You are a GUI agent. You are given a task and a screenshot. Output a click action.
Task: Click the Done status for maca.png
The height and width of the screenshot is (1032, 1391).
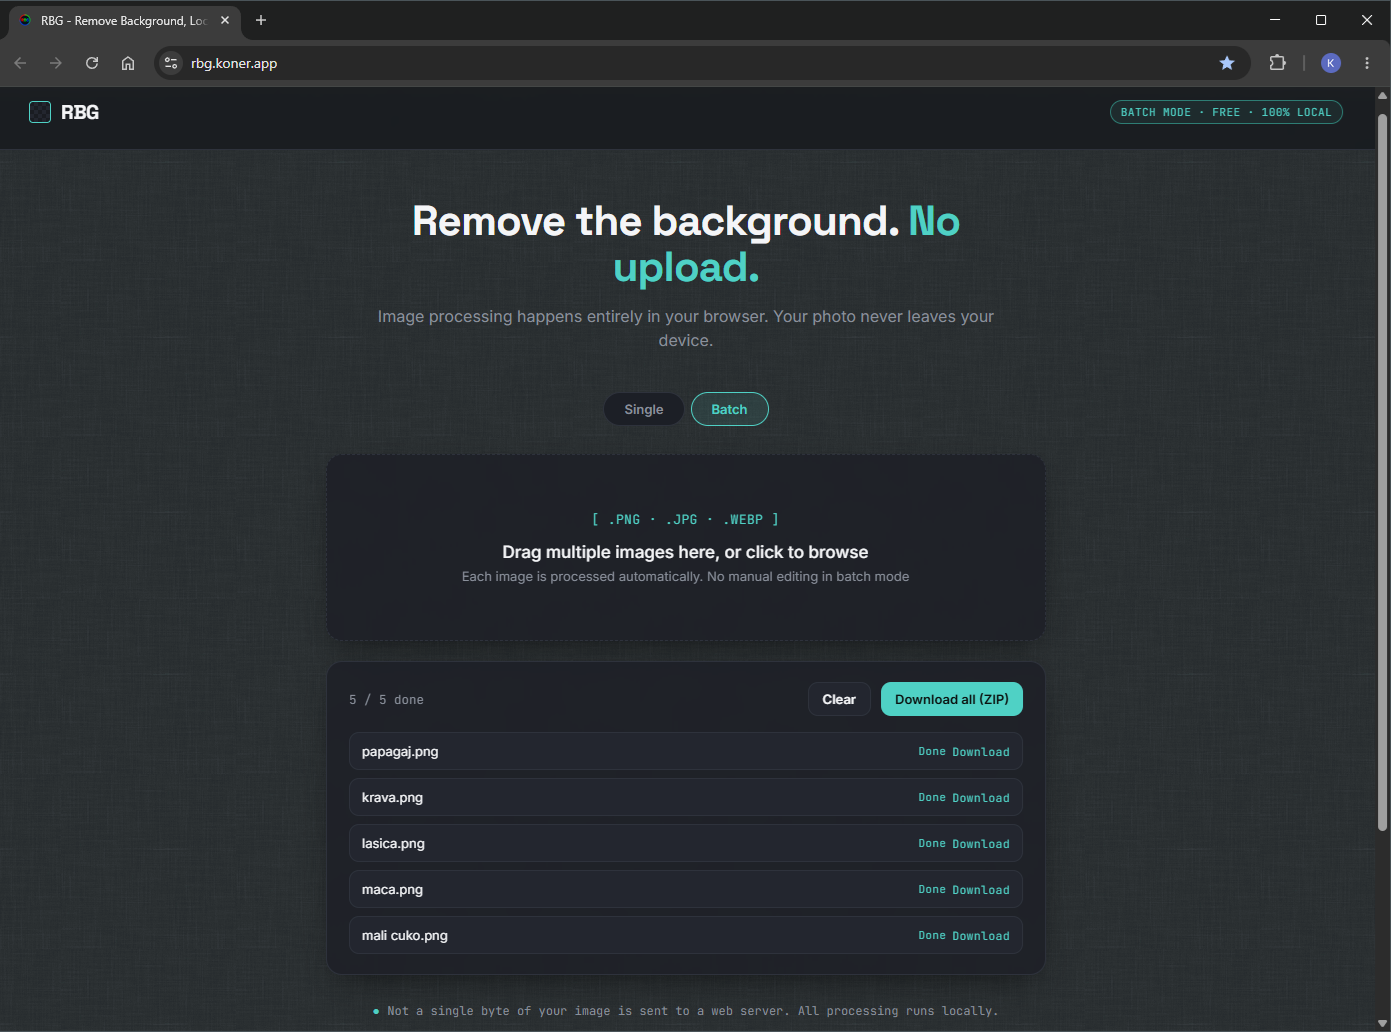click(x=932, y=890)
